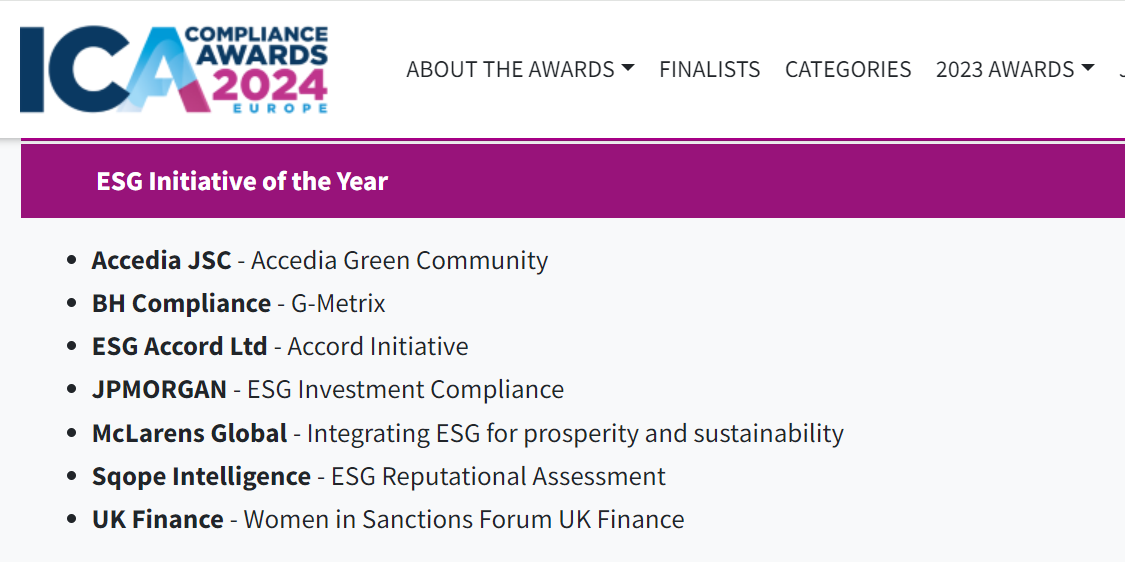1125x562 pixels.
Task: Expand the caret beside About the Awards
Action: pos(628,67)
